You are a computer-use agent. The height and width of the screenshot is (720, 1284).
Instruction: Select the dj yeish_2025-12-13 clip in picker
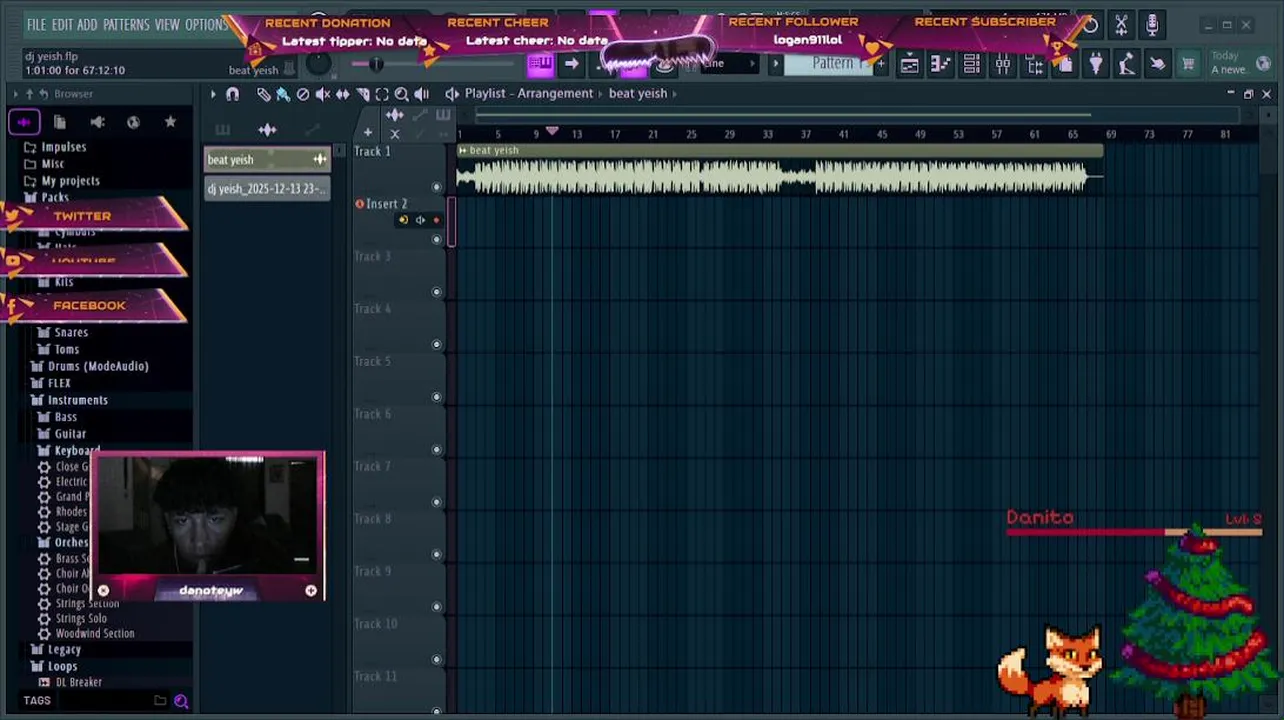coord(267,189)
